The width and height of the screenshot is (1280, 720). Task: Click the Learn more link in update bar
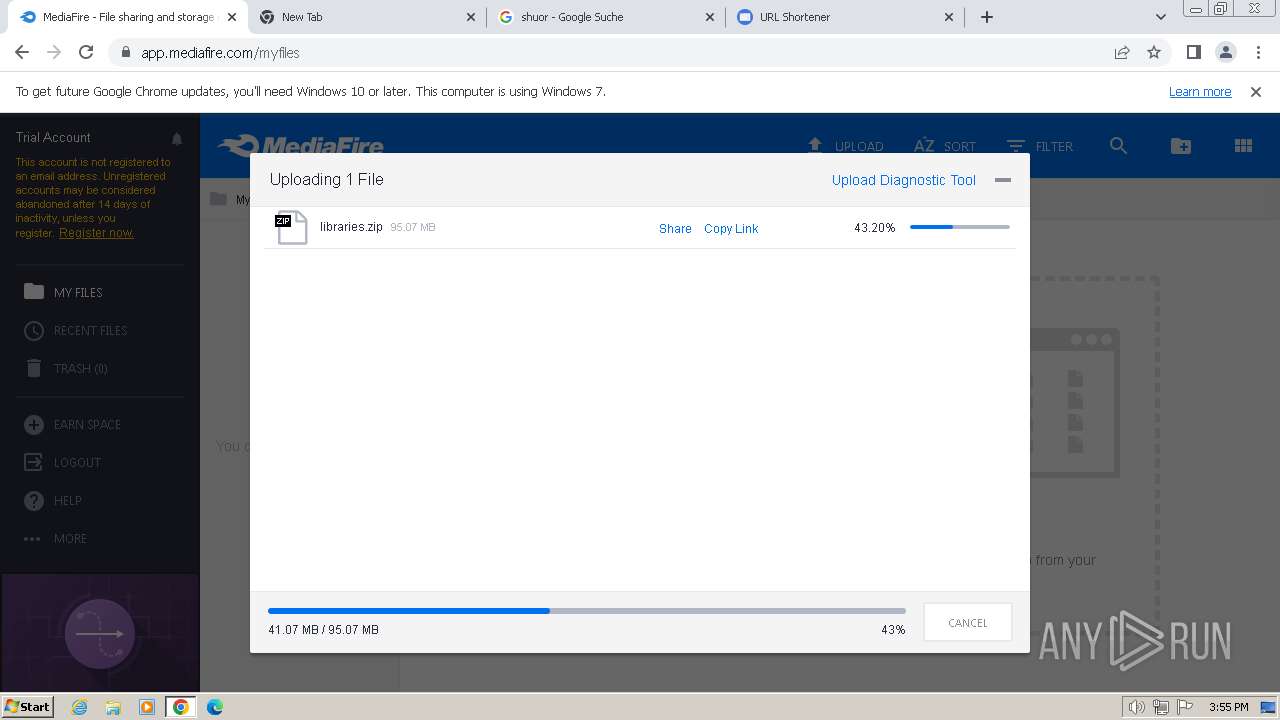1200,92
